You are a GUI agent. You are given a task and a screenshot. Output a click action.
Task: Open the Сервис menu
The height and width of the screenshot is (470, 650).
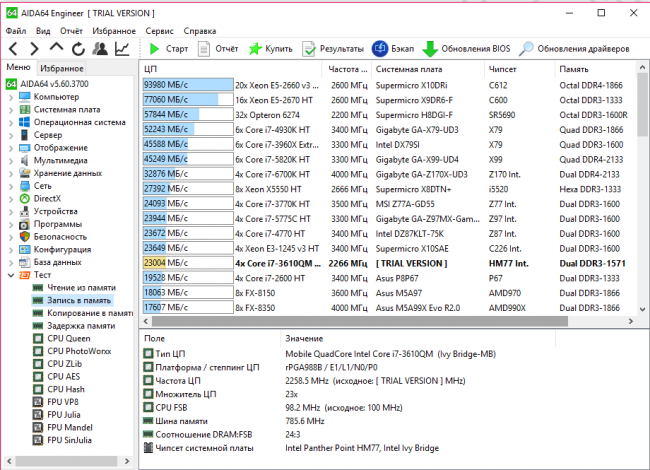coord(159,31)
